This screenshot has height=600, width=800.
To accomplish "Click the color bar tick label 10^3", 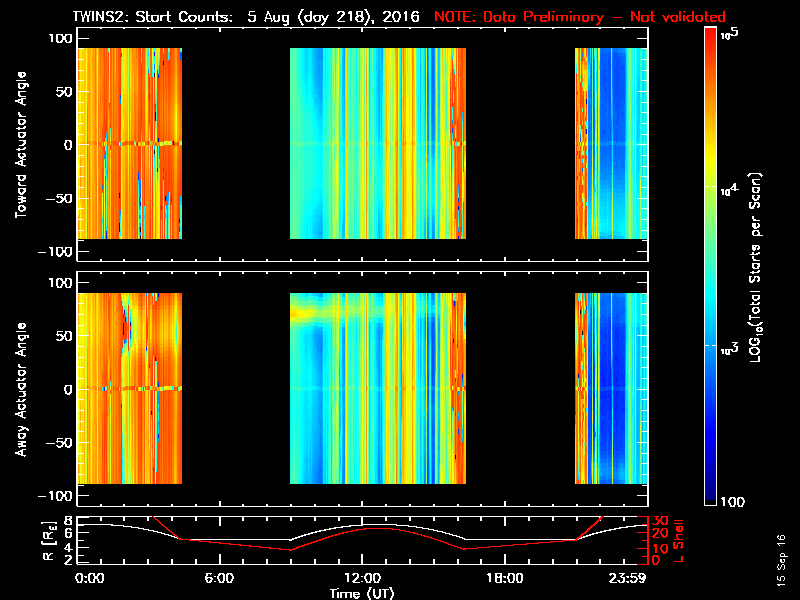I will (730, 349).
